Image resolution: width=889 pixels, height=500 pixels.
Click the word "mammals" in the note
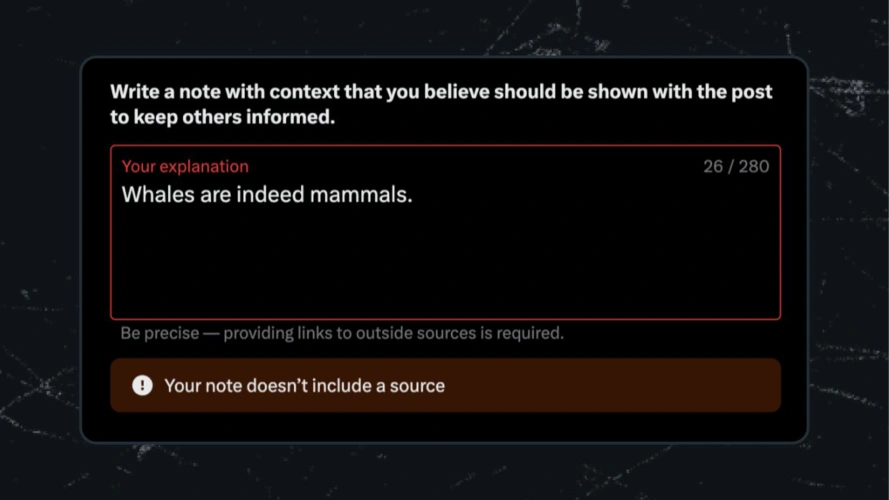coord(358,195)
